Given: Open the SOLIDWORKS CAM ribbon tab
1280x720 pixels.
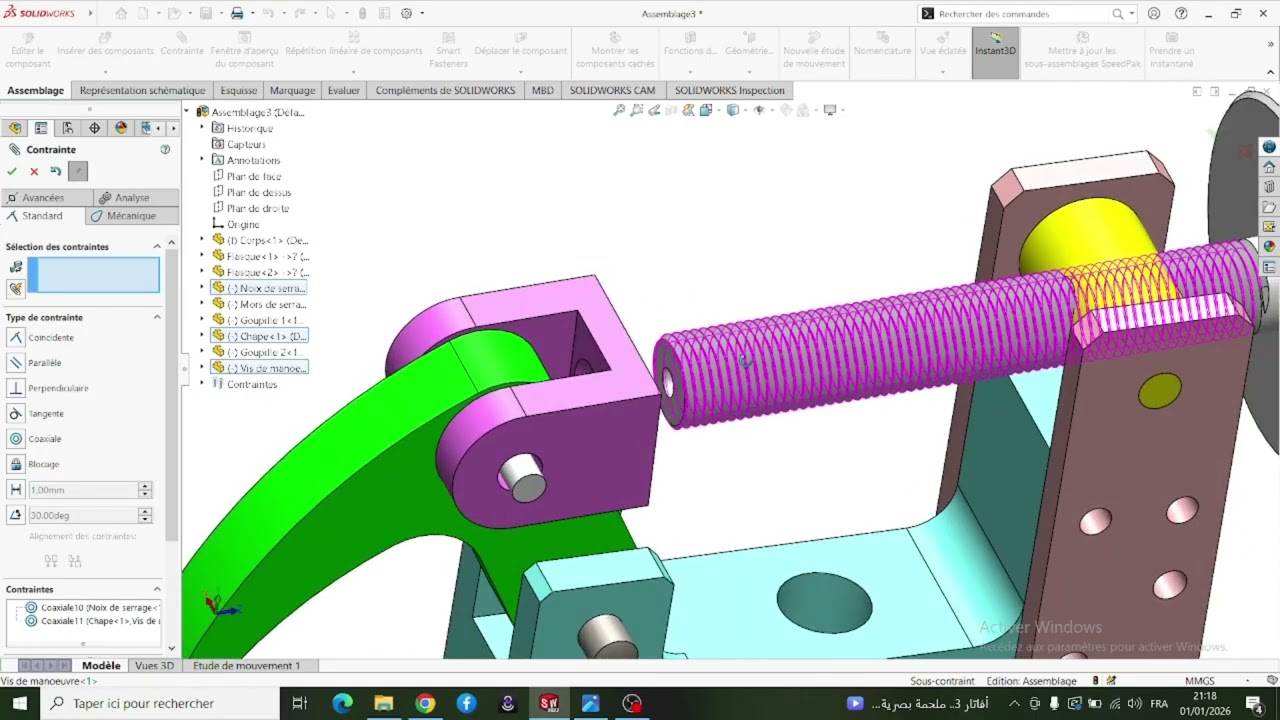Looking at the screenshot, I should (x=612, y=90).
